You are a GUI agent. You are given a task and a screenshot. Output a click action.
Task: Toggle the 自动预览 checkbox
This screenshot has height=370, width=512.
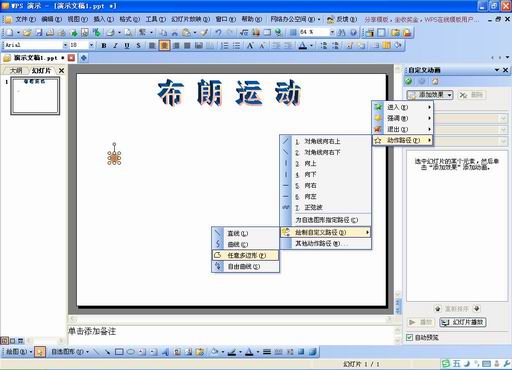tap(409, 337)
